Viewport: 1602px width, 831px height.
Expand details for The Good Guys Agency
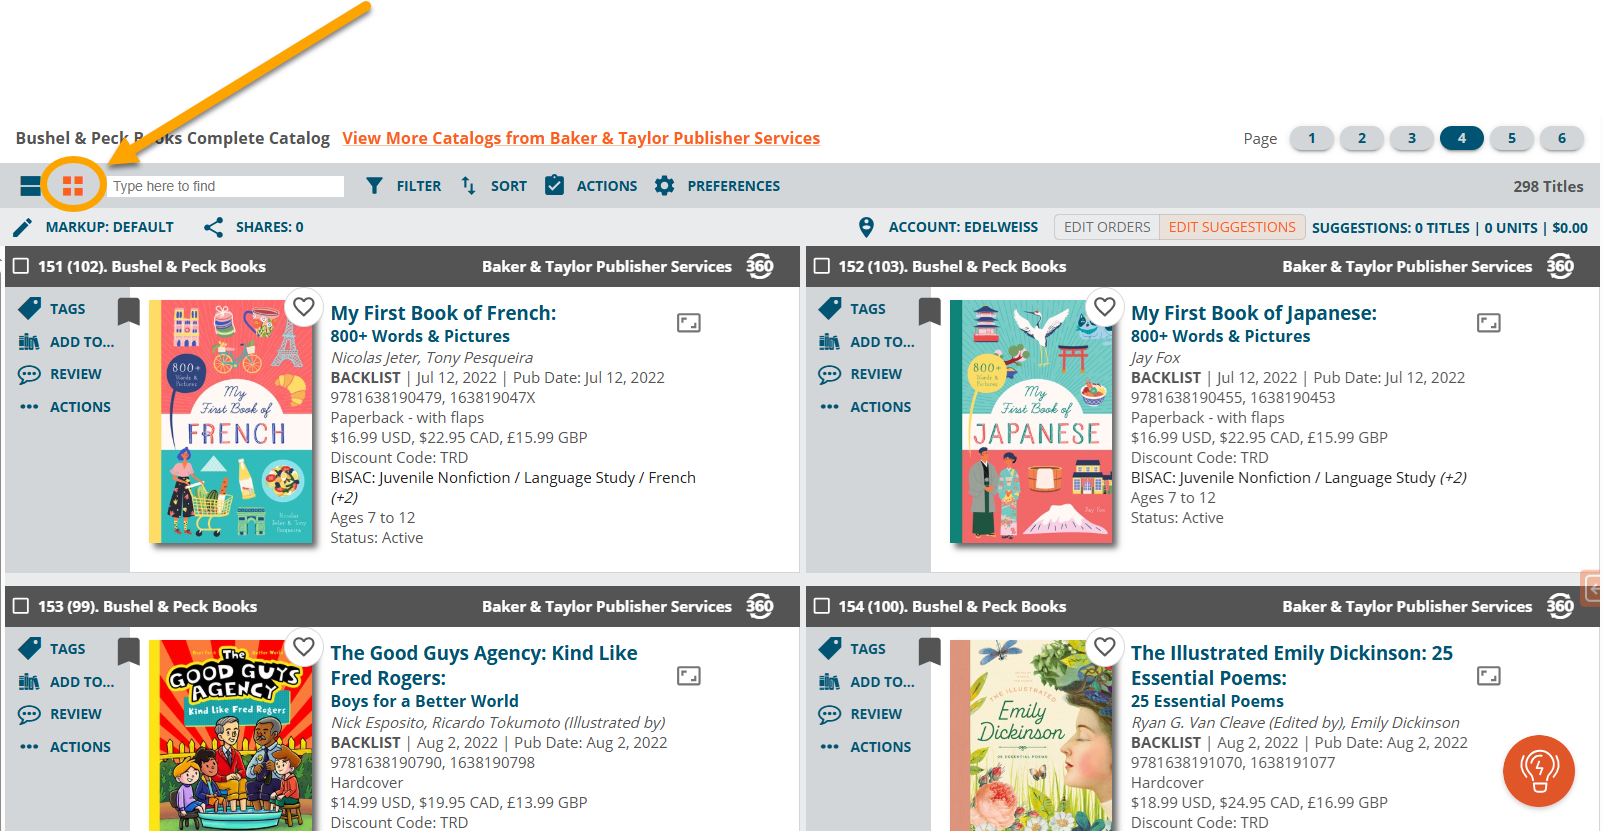point(689,675)
